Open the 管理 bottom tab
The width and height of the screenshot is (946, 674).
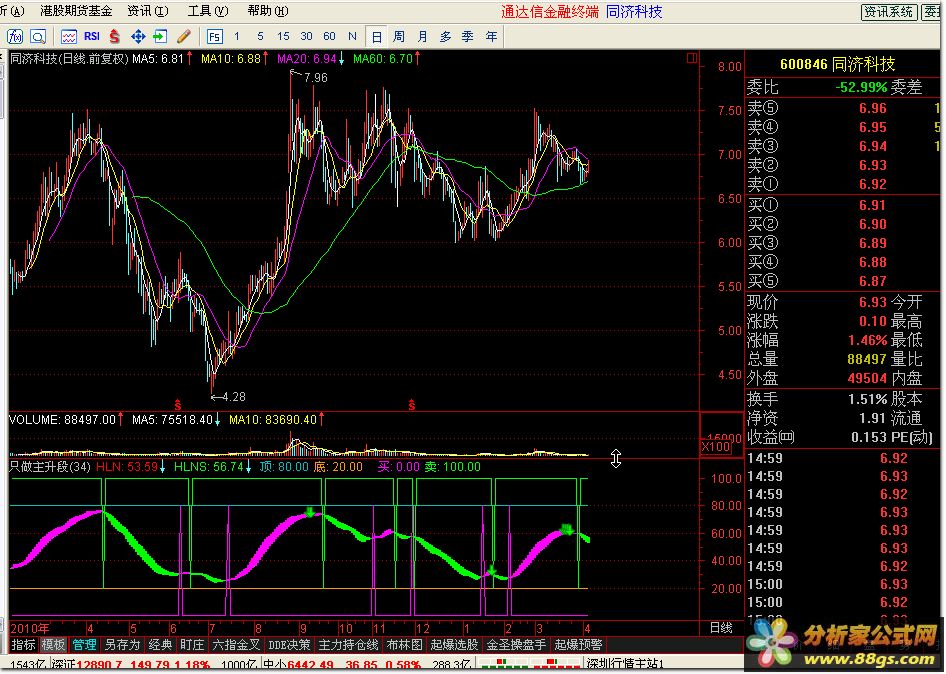click(84, 645)
